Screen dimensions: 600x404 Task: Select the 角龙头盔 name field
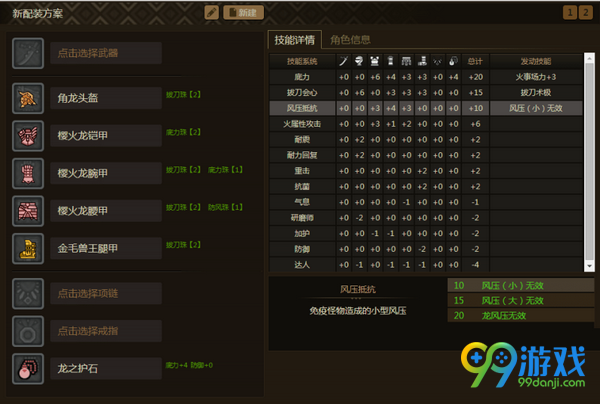coord(106,98)
